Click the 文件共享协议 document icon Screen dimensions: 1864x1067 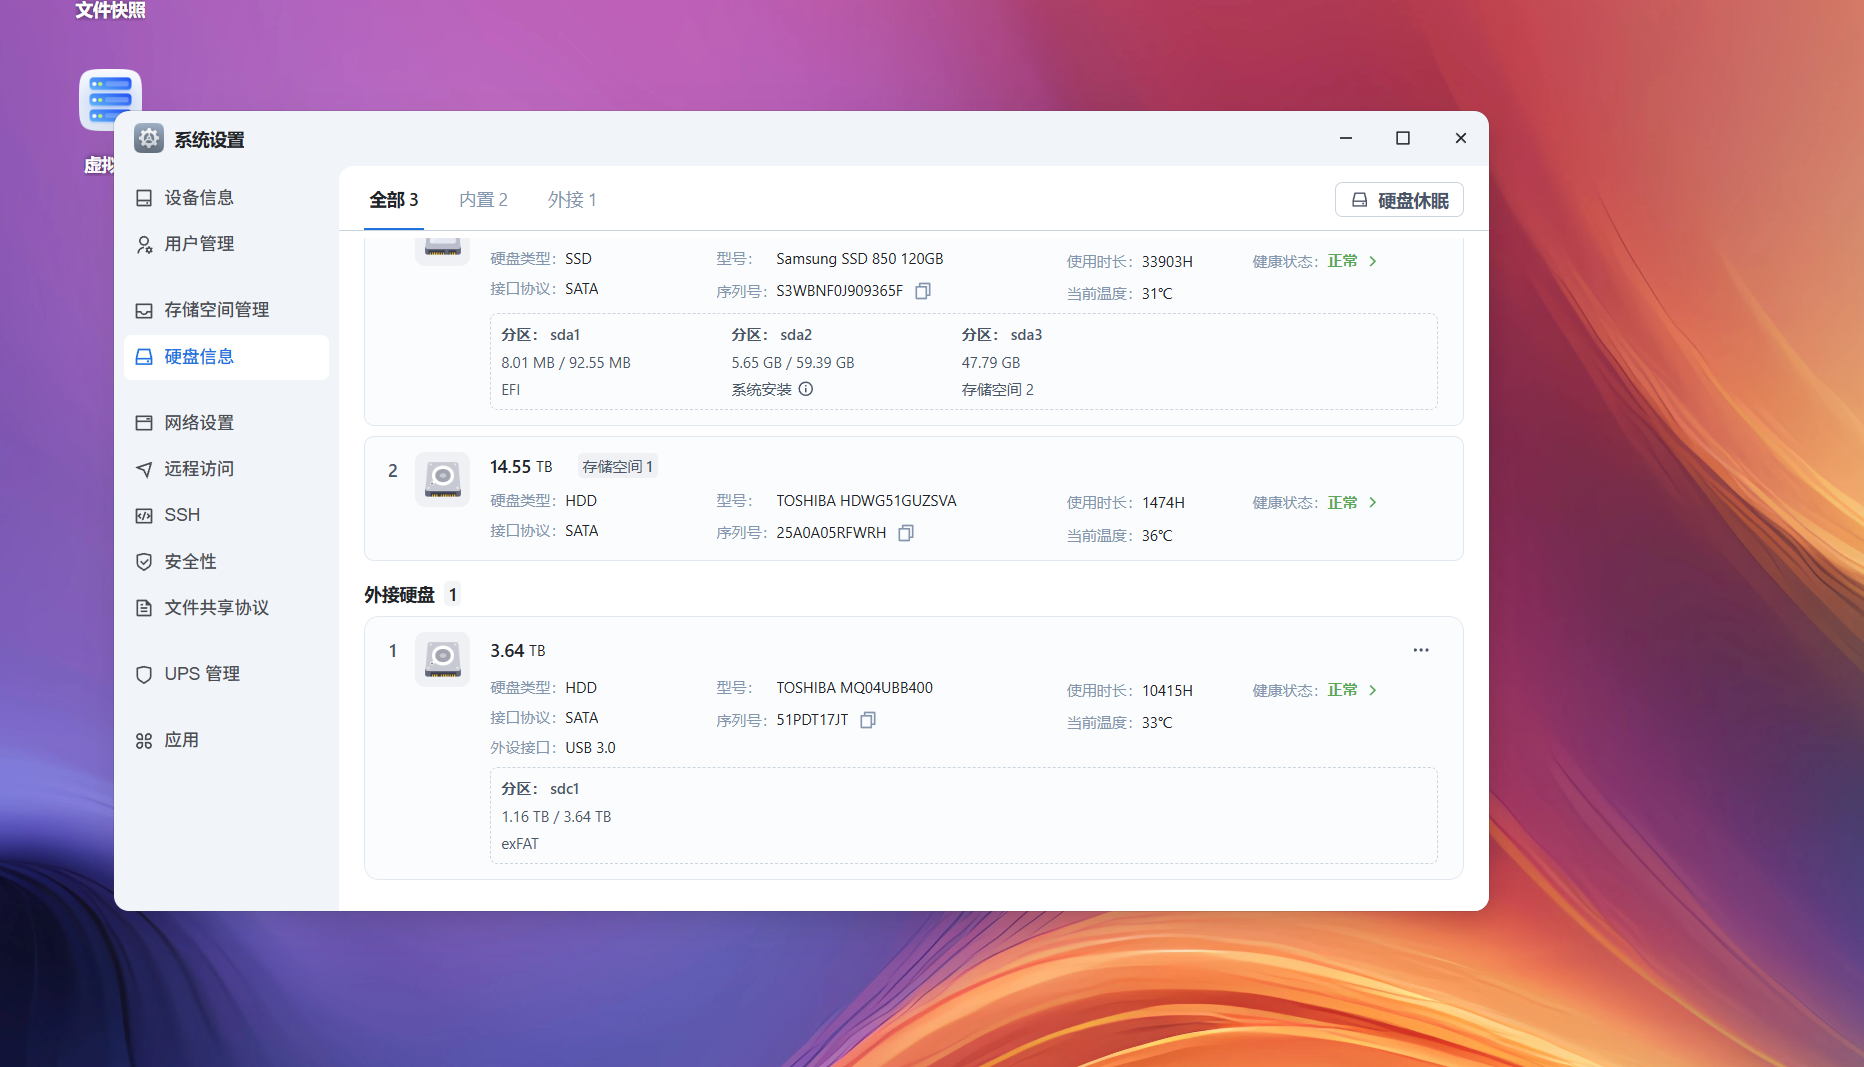point(144,608)
